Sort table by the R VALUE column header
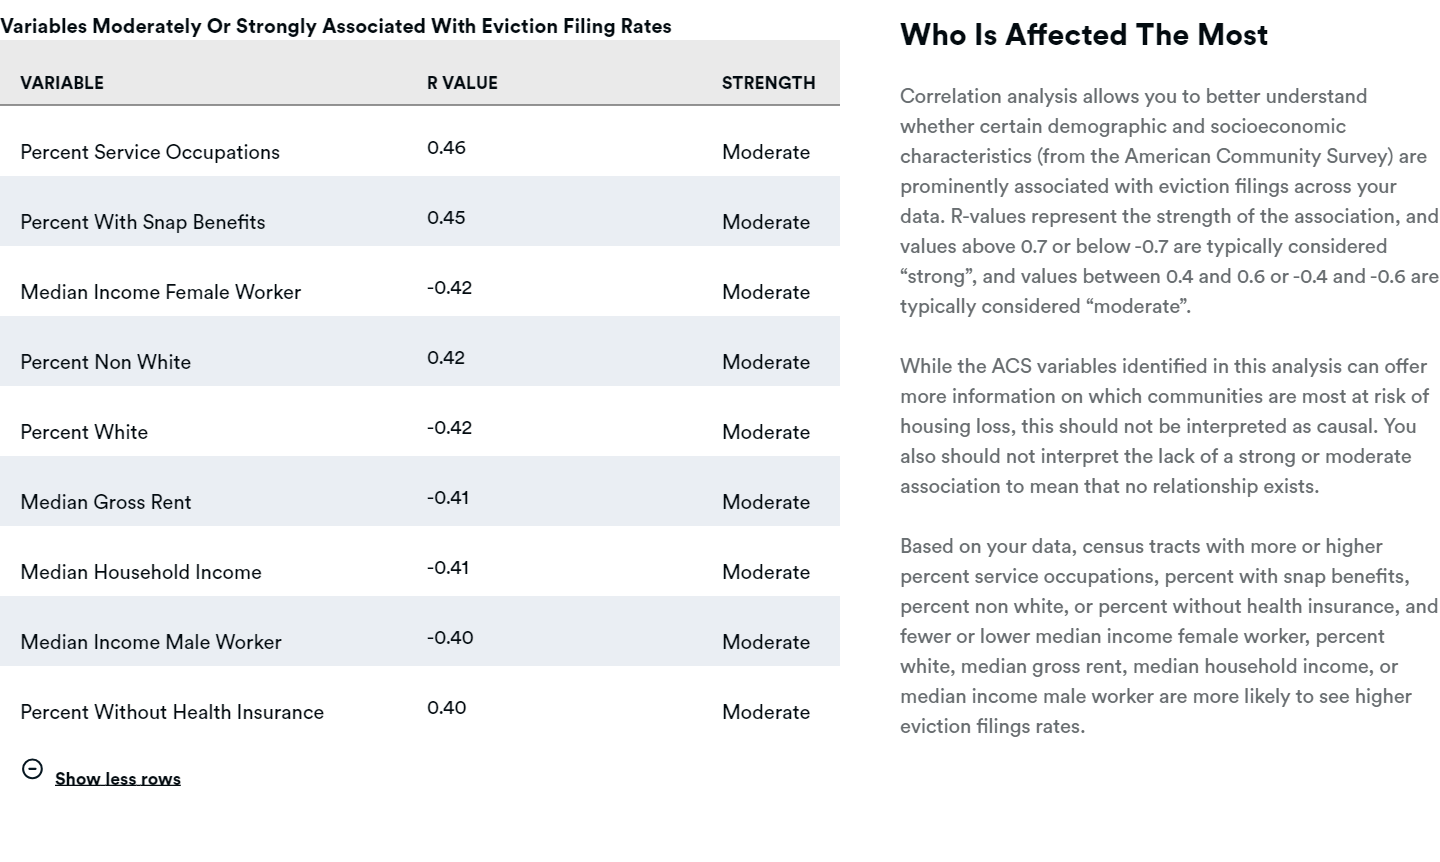Image resolution: width=1440 pixels, height=862 pixels. (463, 83)
